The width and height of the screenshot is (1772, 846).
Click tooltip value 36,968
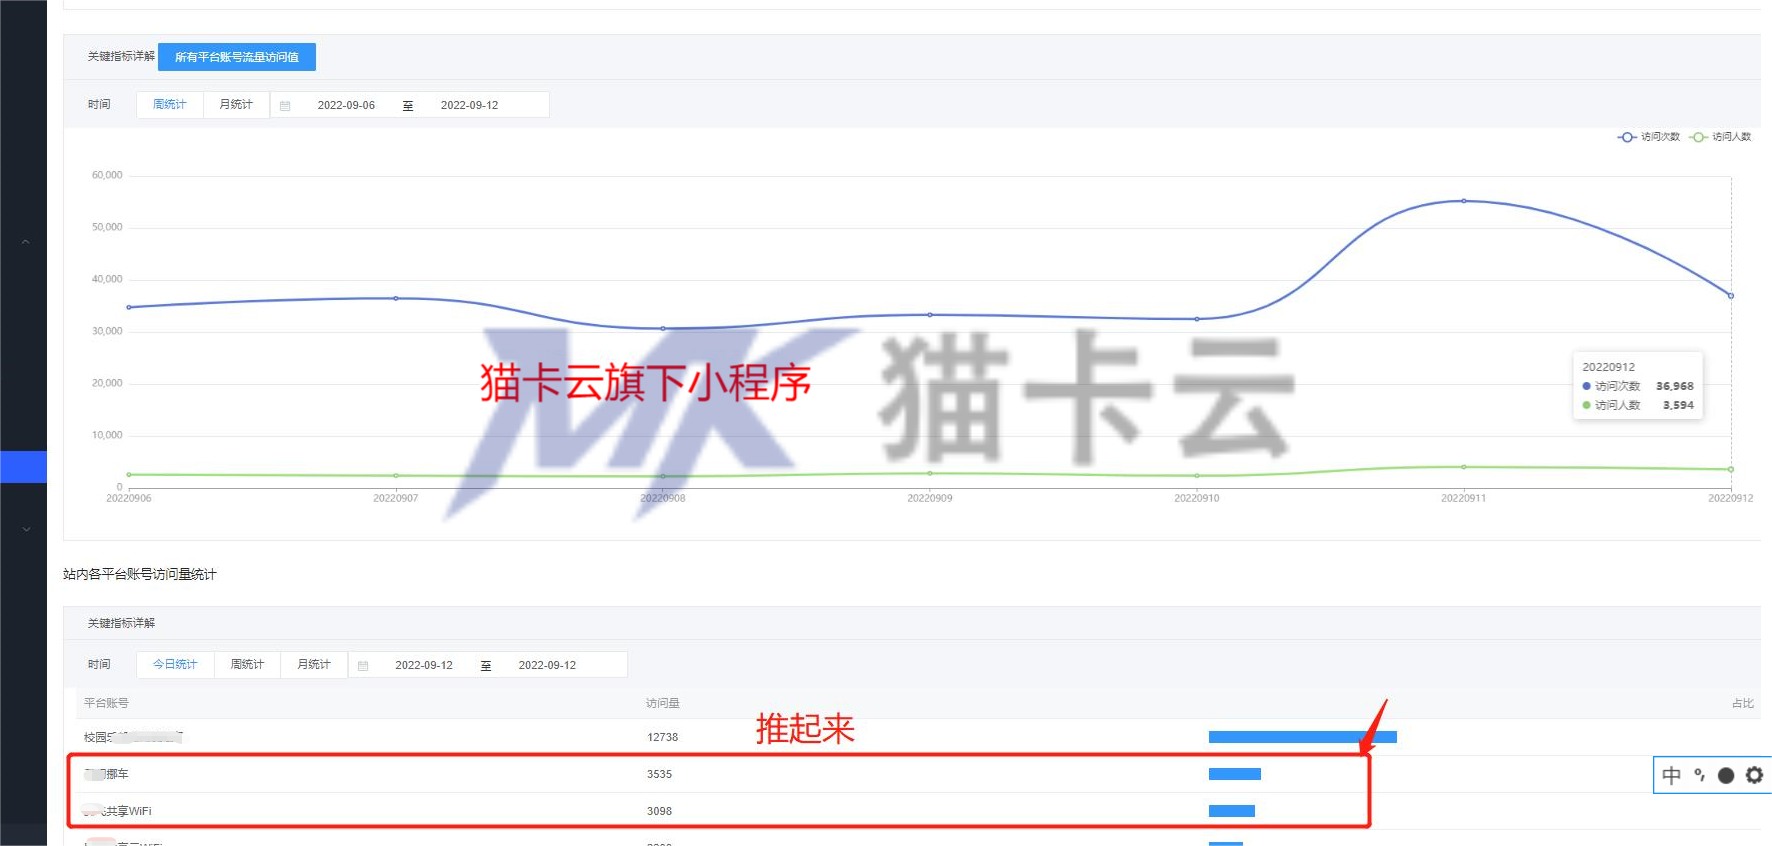coord(1675,386)
